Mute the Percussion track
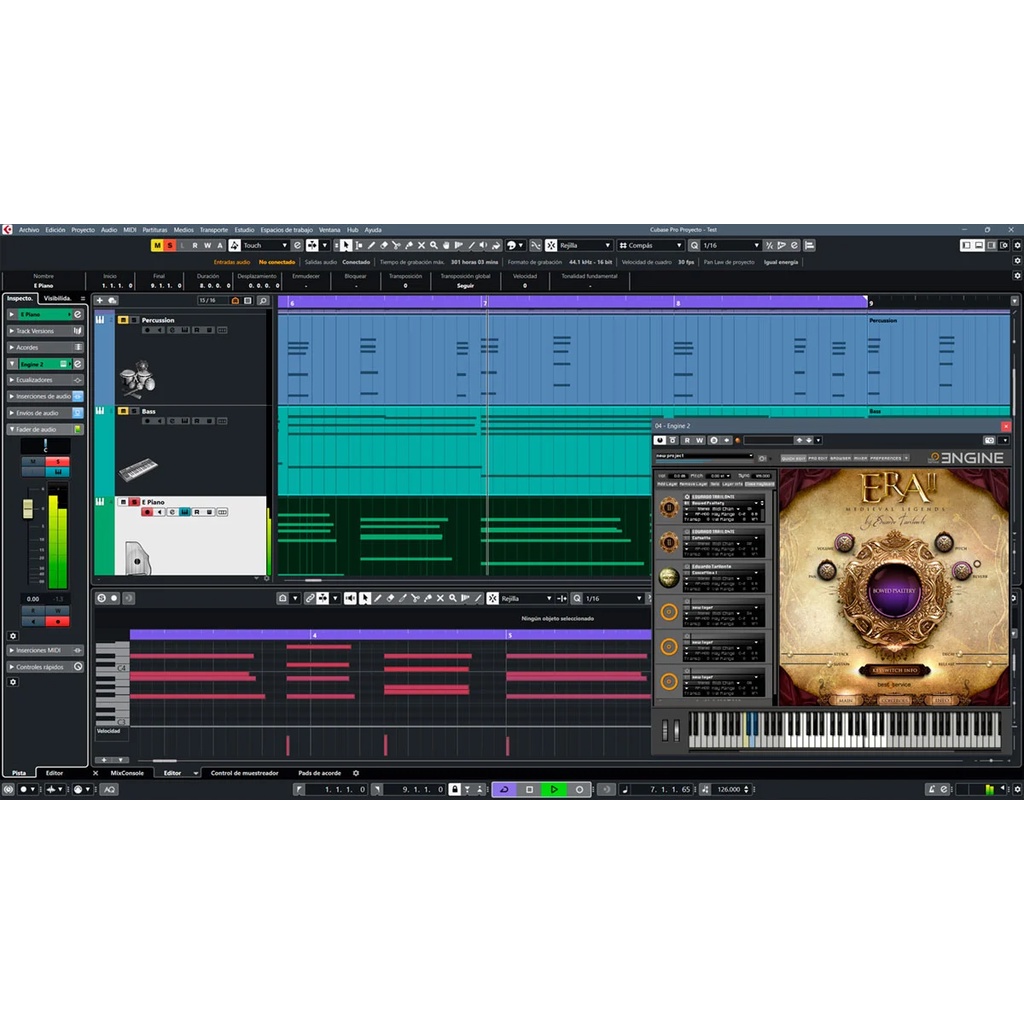1024x1024 pixels. coord(123,320)
